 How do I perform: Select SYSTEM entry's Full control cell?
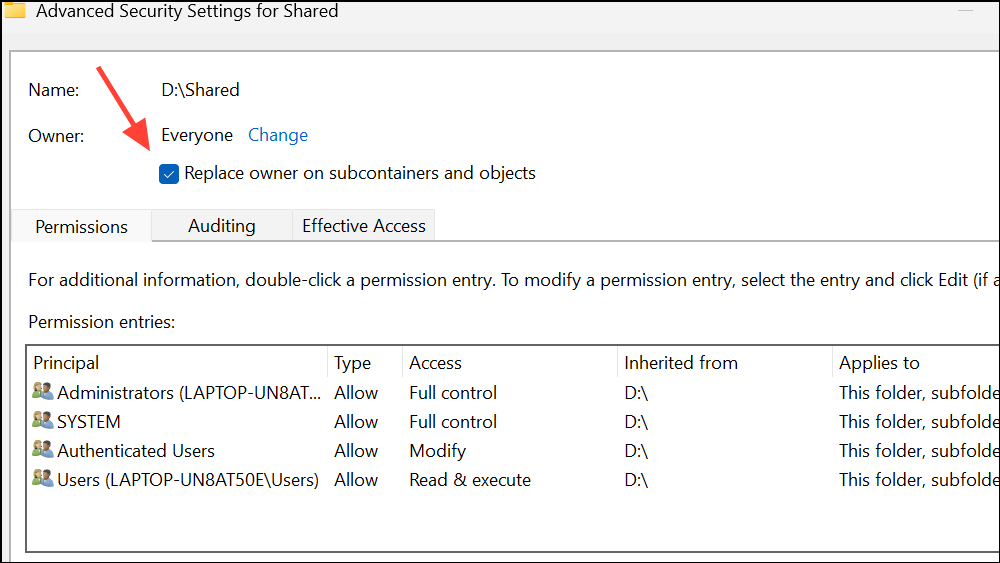click(x=453, y=422)
